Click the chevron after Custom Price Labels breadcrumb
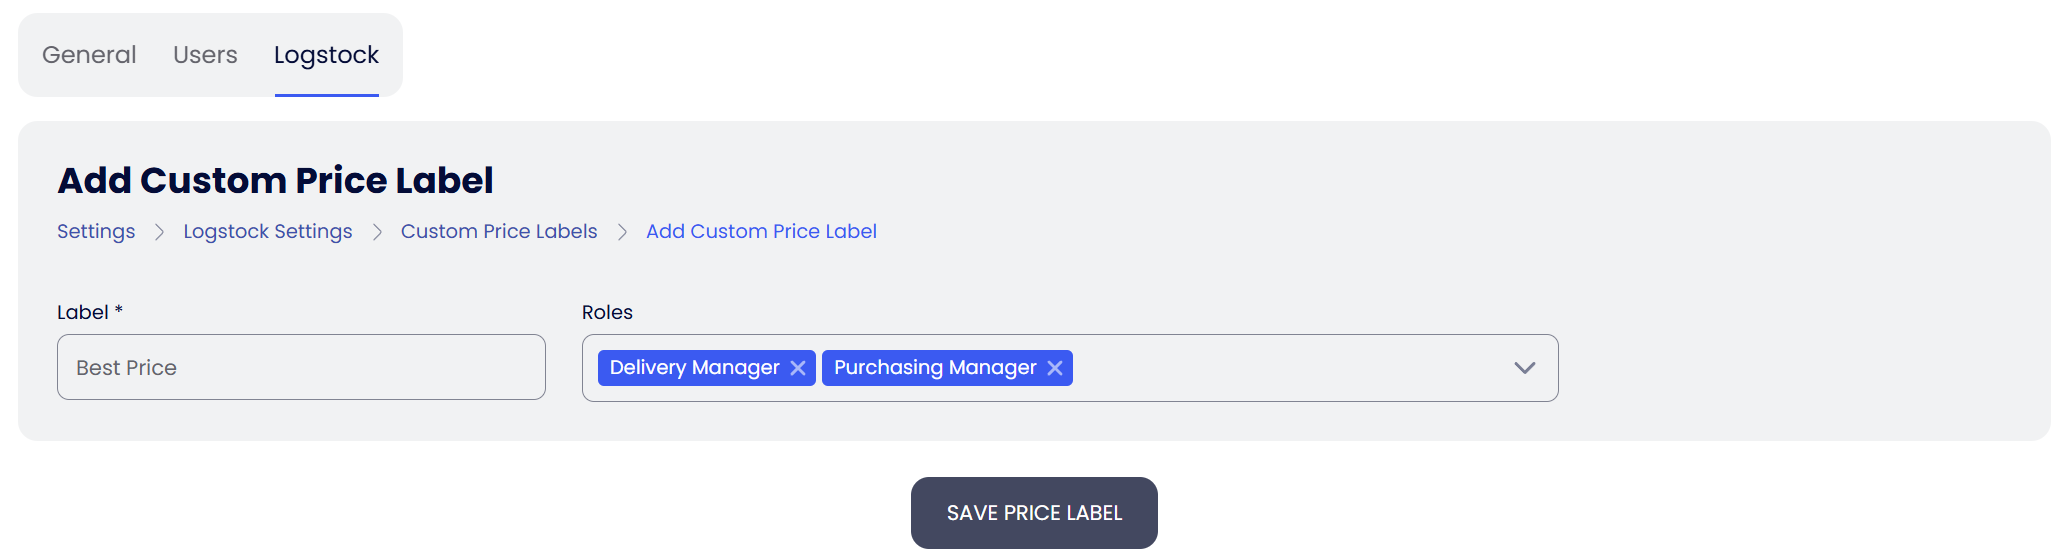This screenshot has width=2070, height=556. click(622, 232)
